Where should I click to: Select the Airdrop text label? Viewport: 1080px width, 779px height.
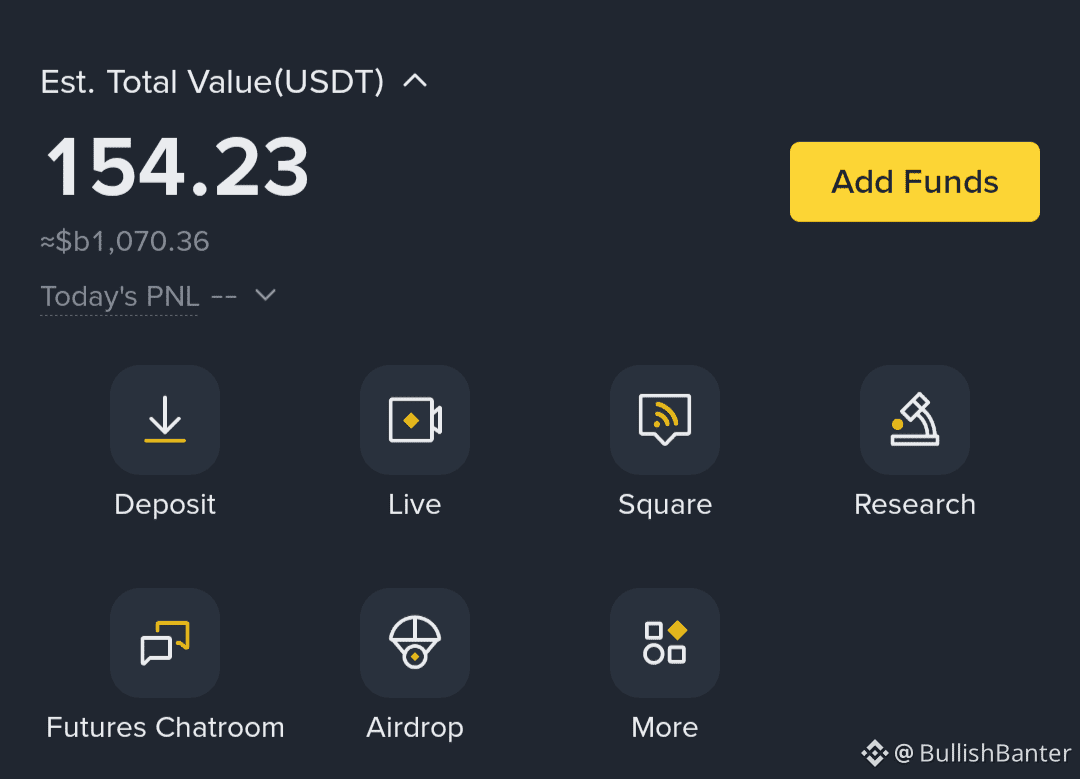[x=415, y=728]
